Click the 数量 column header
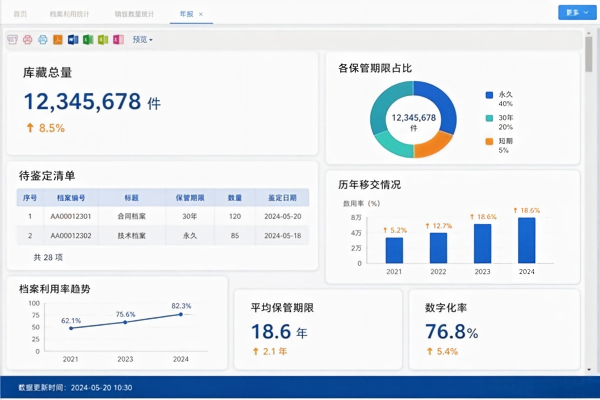600x400 pixels. point(235,198)
